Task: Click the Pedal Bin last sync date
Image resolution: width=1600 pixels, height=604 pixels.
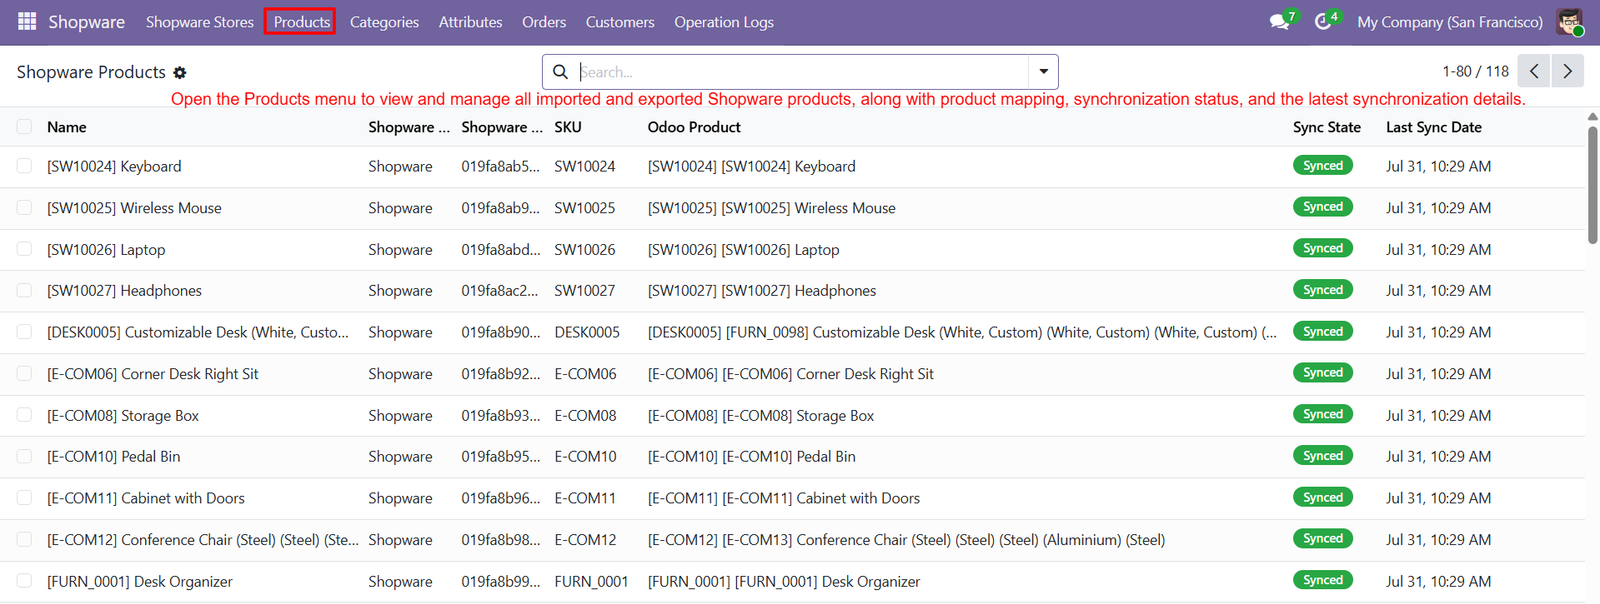Action: (1438, 457)
